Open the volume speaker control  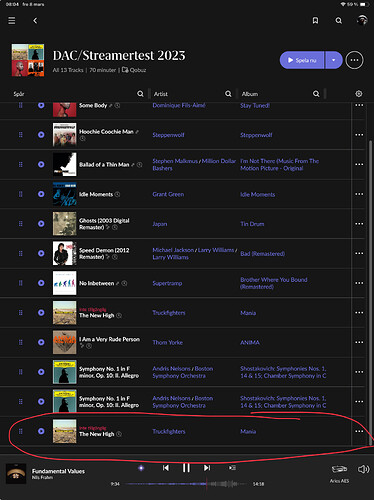coord(363,469)
